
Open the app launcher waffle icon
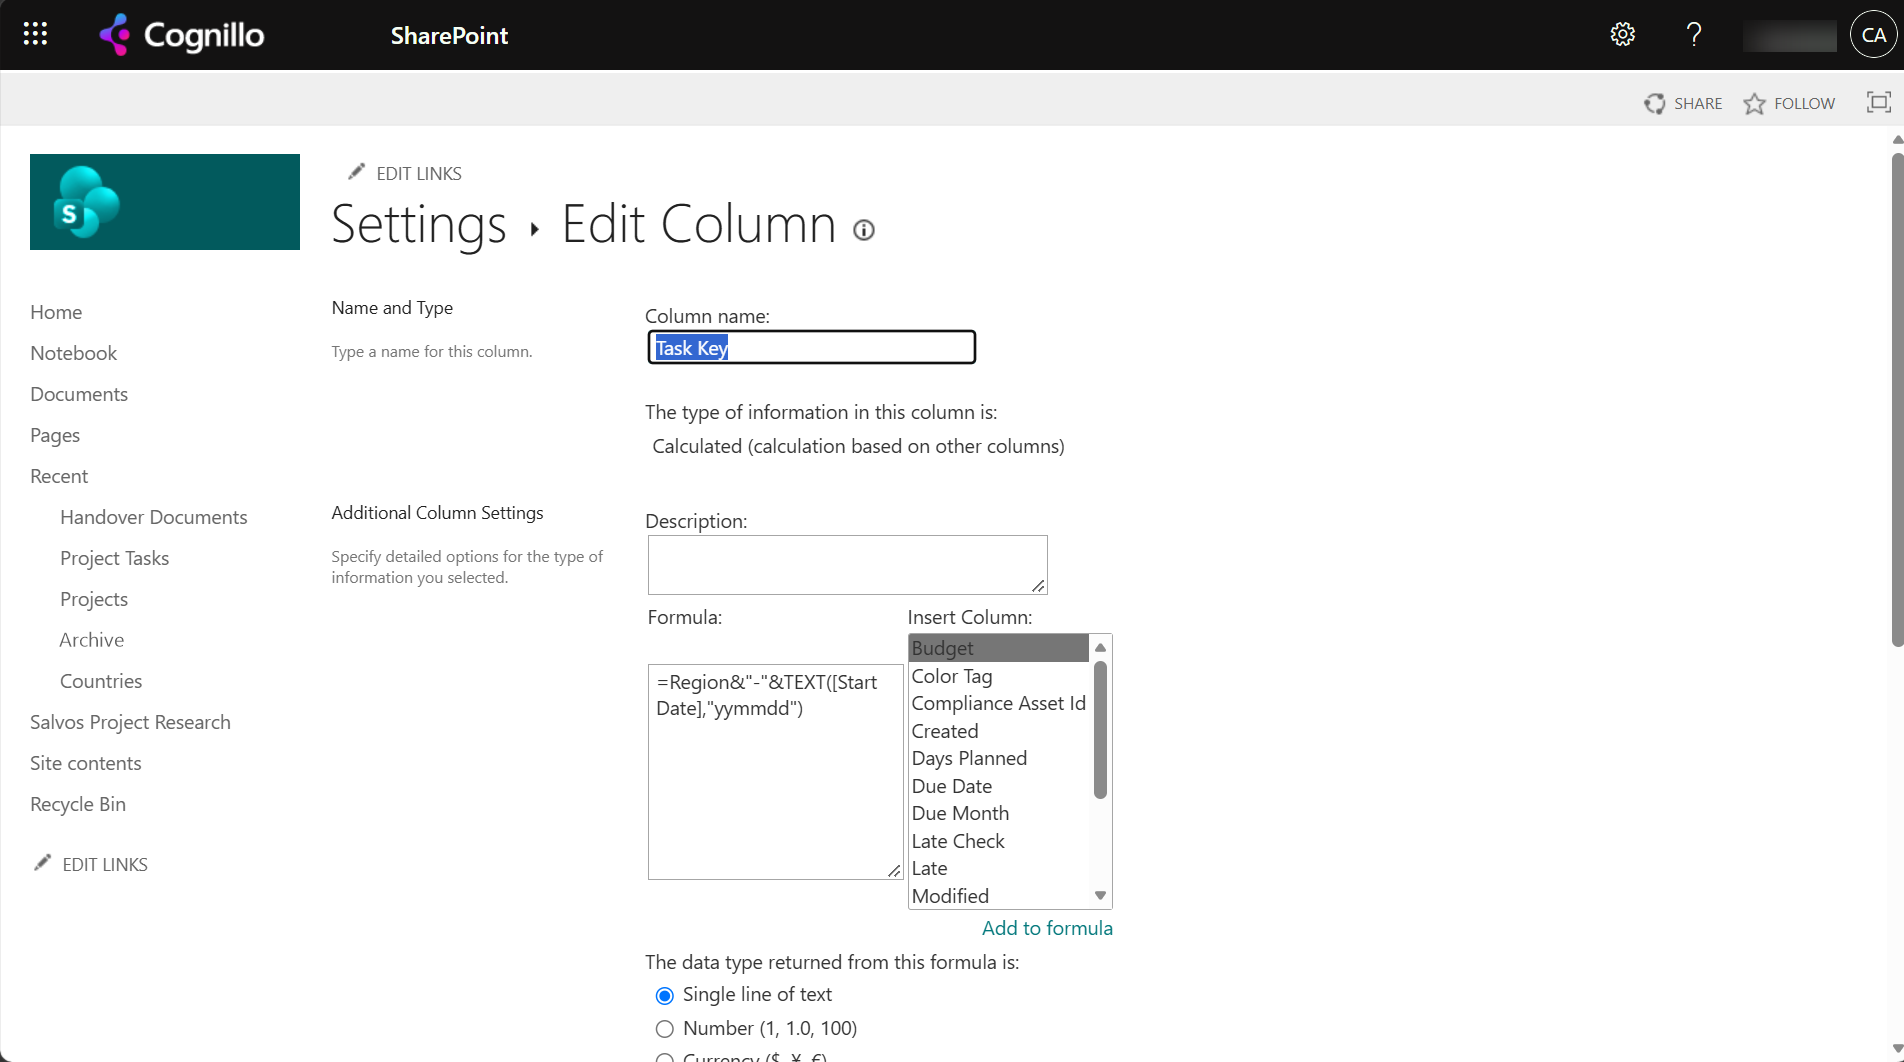35,34
